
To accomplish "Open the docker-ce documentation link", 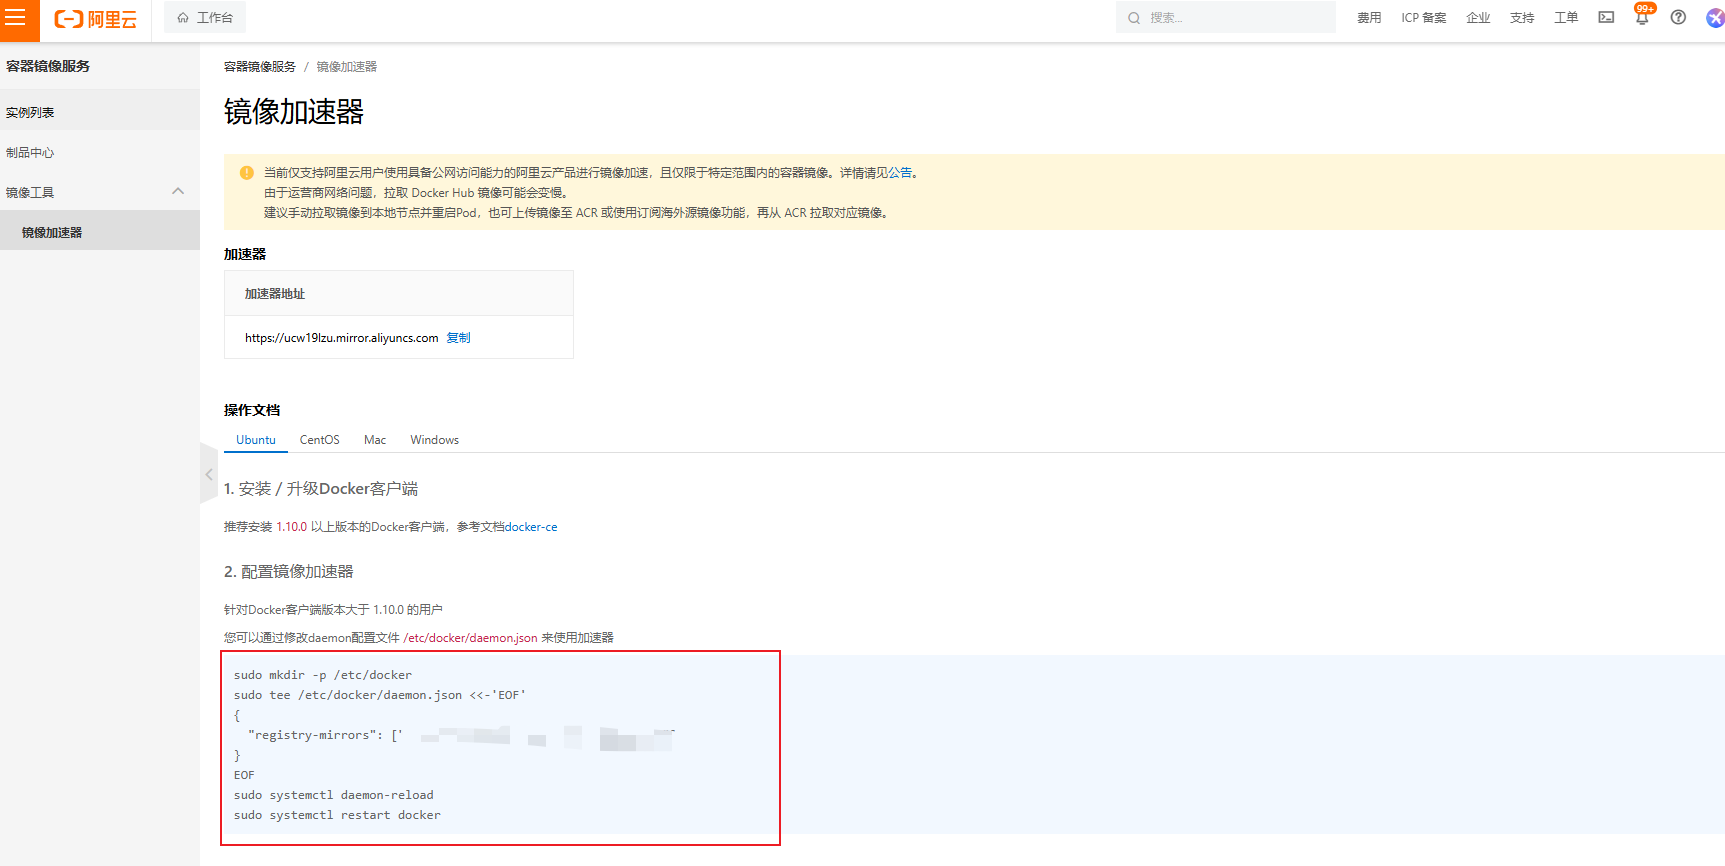I will [531, 527].
